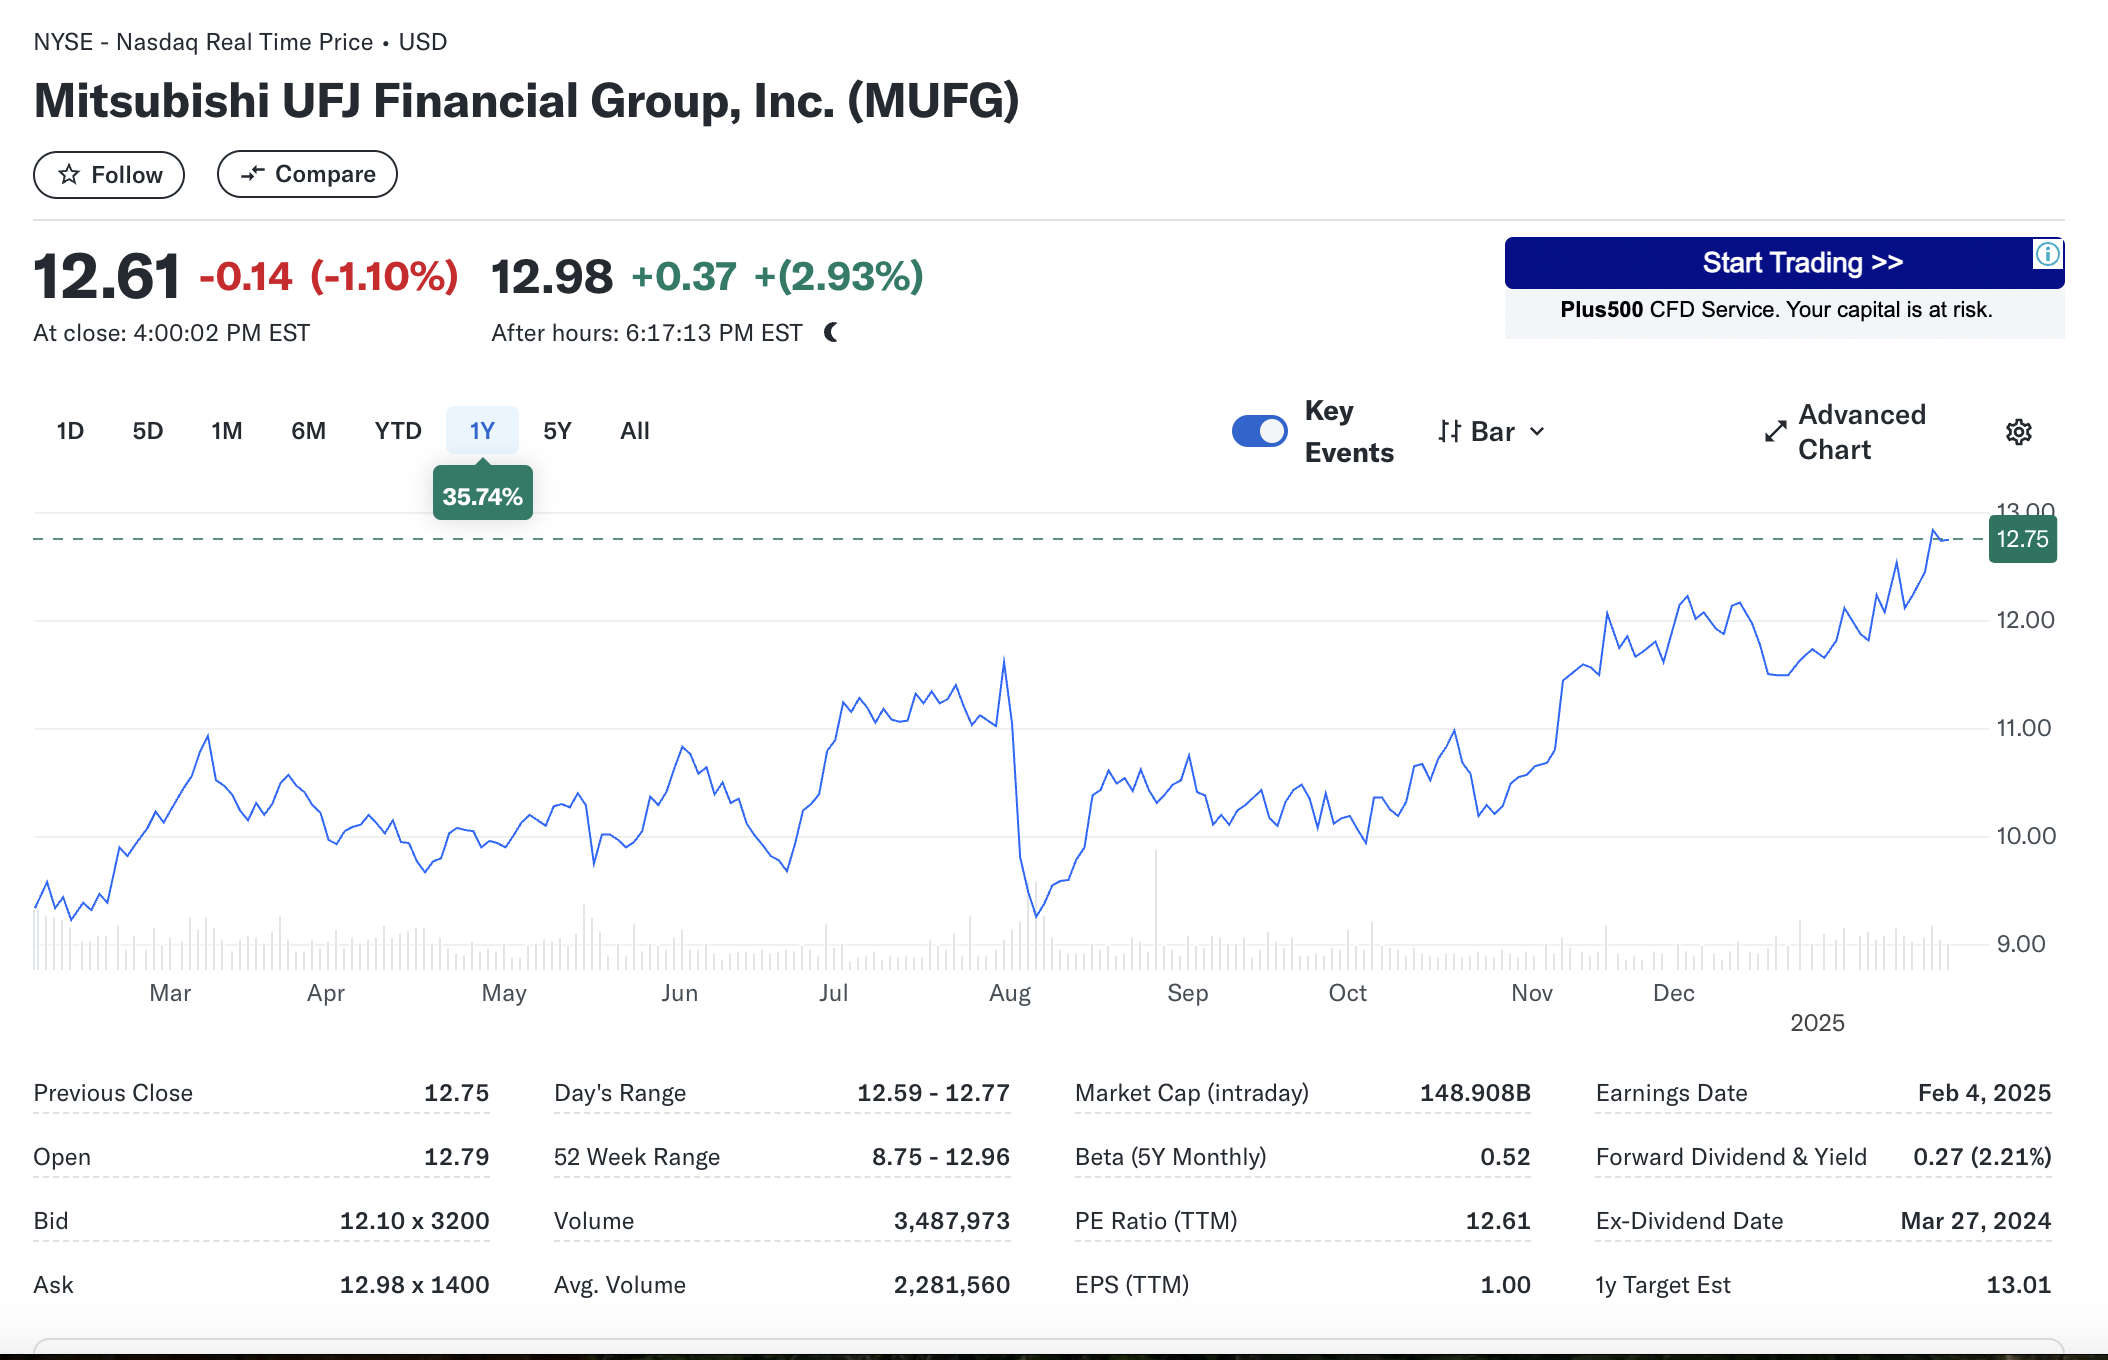
Task: Click the Bar chart type icon
Action: 1450,431
